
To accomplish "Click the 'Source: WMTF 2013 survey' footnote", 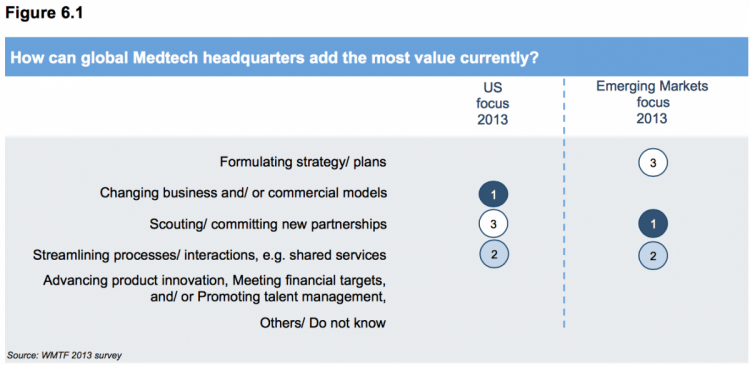I will point(64,355).
